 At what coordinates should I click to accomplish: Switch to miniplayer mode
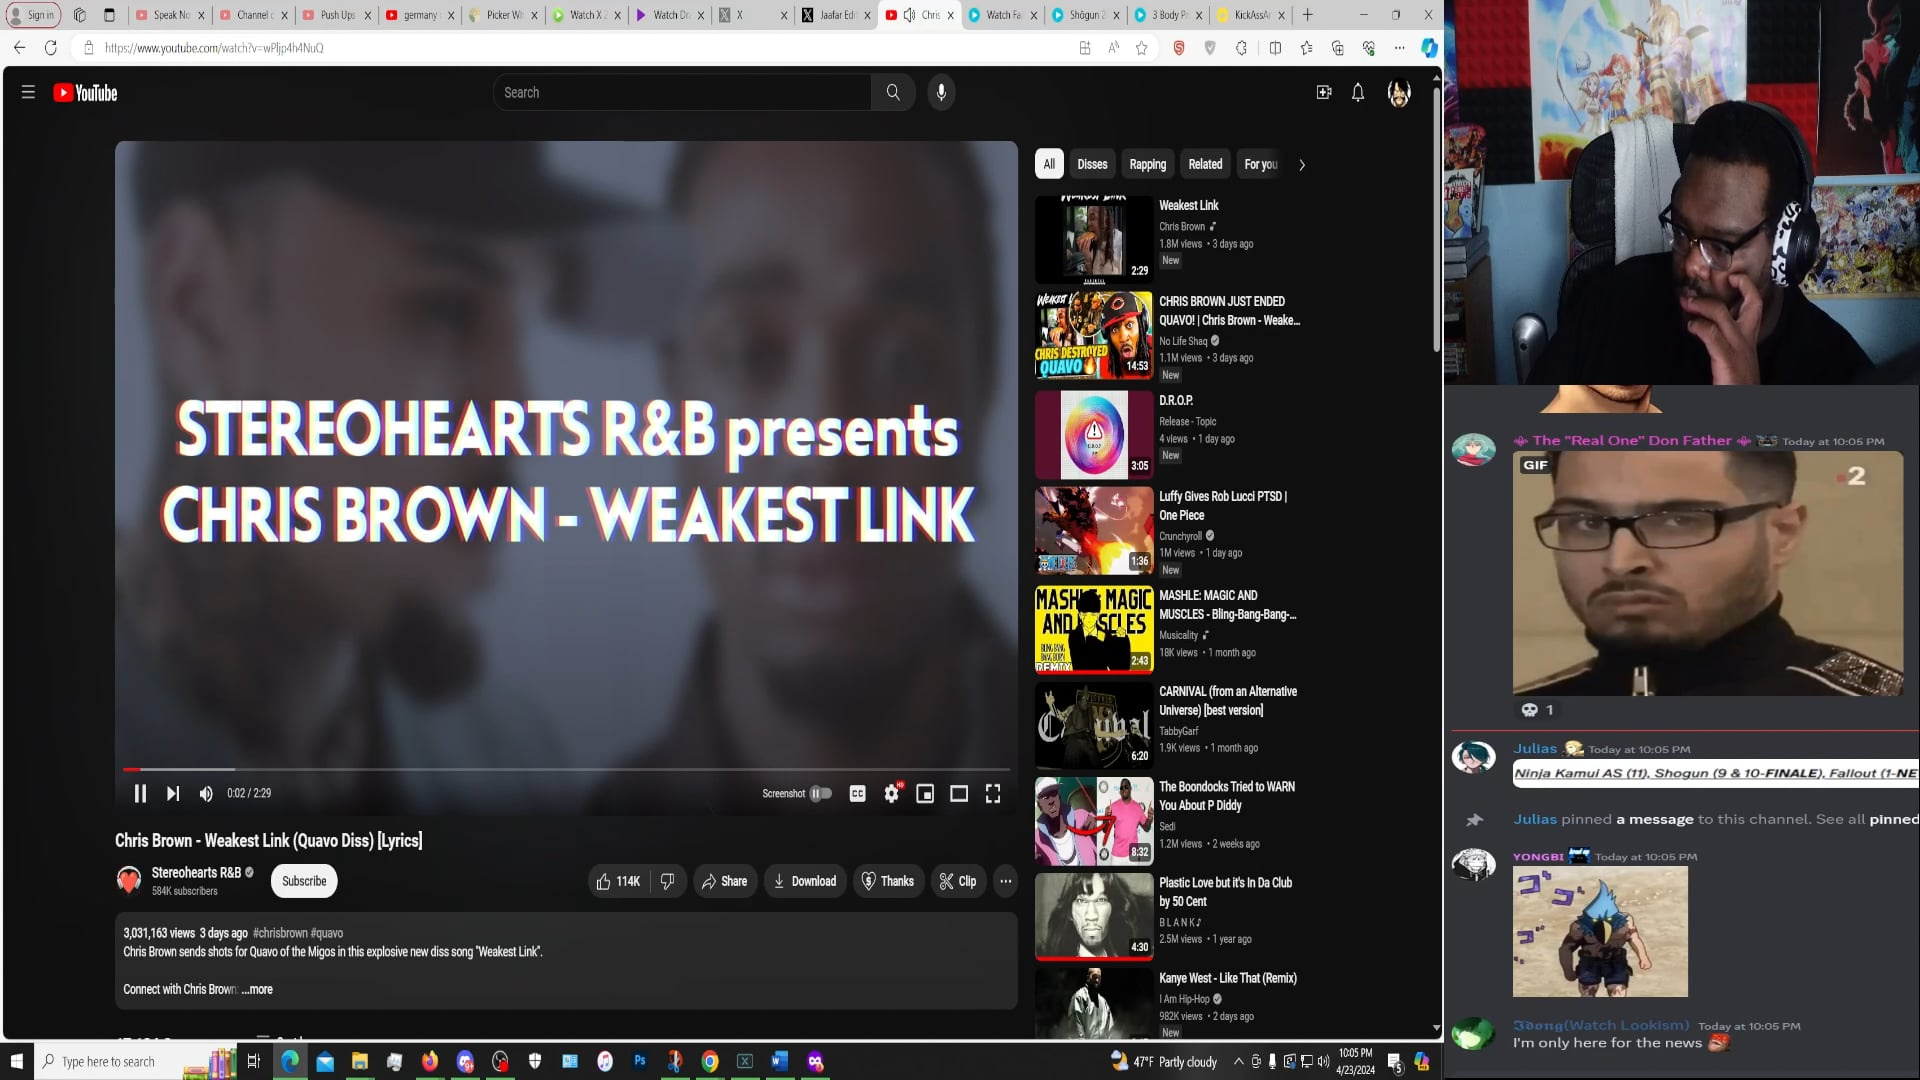[x=925, y=793]
